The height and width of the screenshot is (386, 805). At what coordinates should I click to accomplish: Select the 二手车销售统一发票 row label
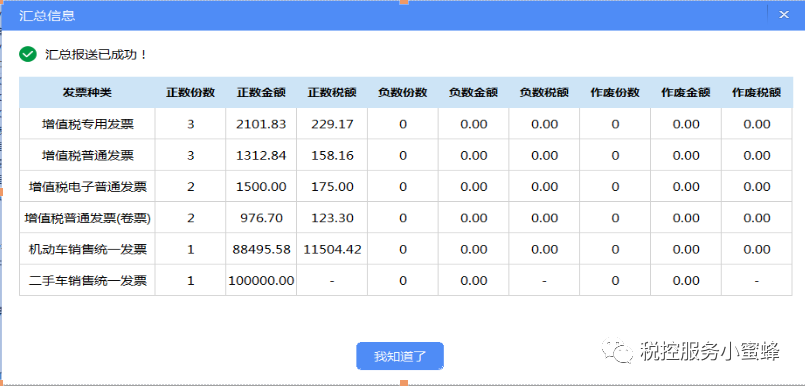click(88, 281)
